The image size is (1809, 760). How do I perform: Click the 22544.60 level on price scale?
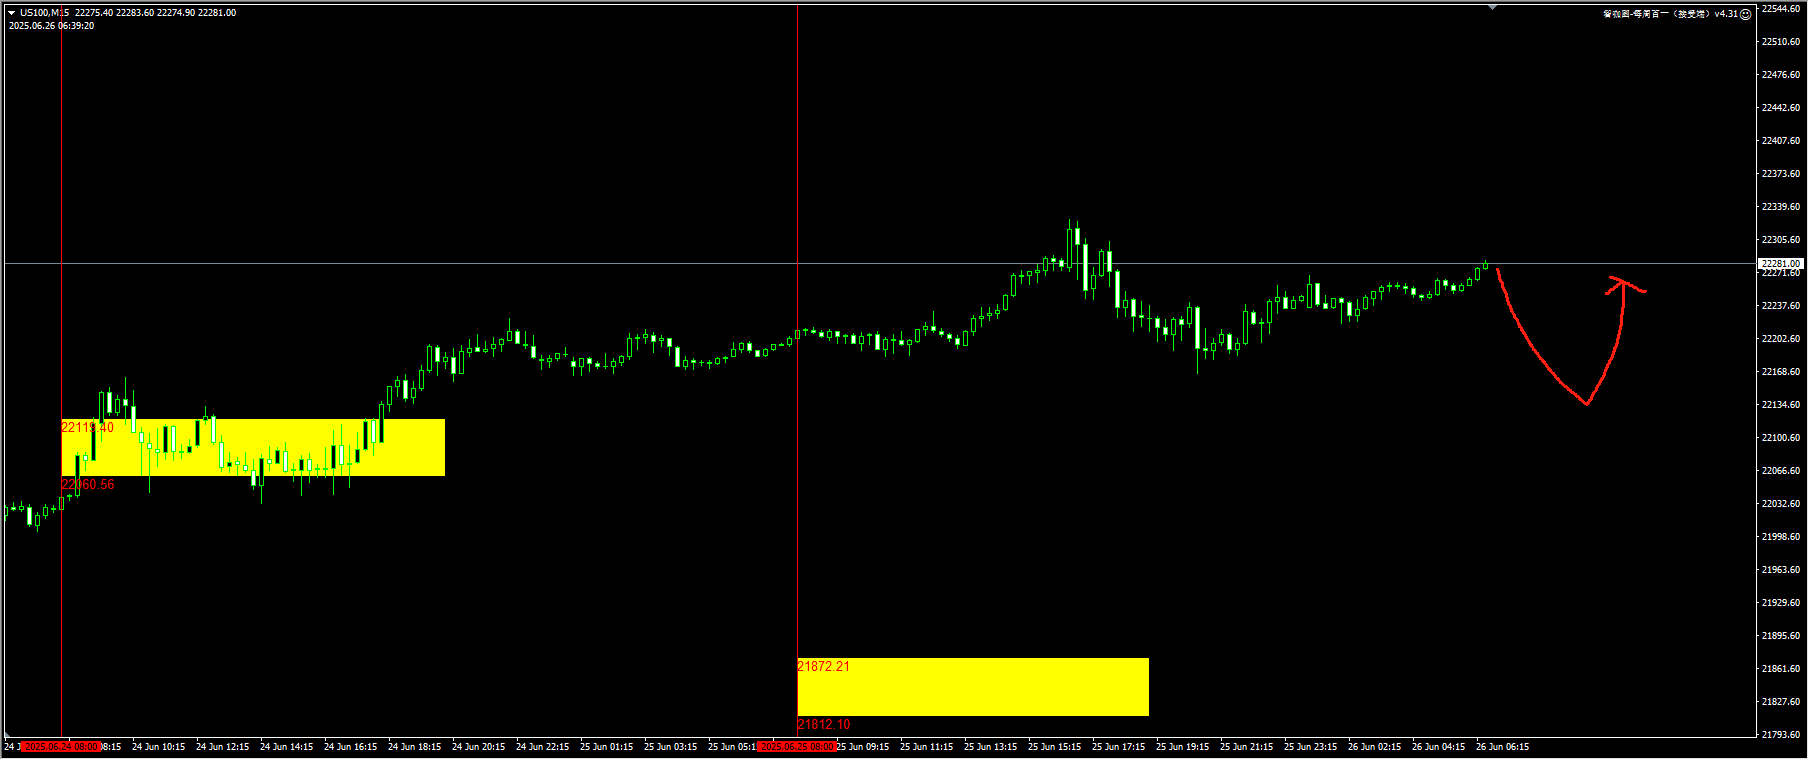1780,9
